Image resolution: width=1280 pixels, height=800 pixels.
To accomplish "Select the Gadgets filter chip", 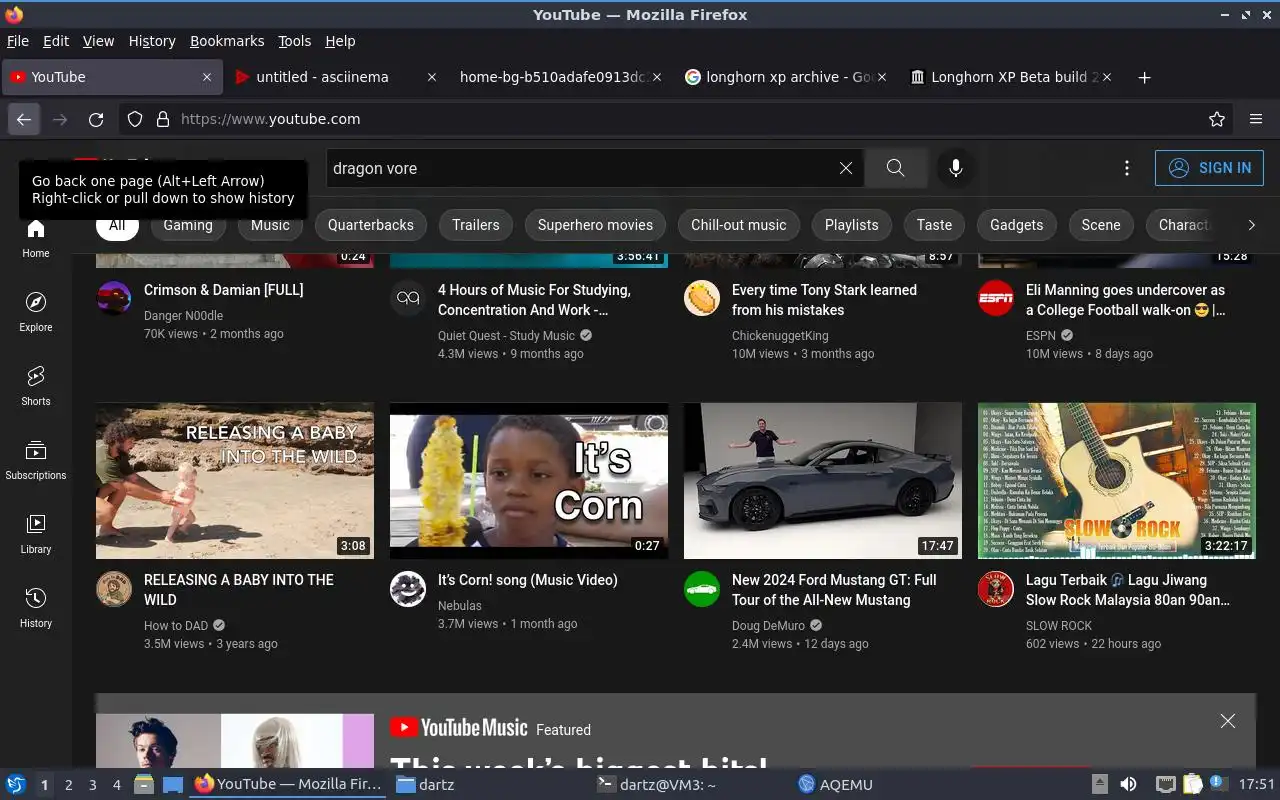I will (x=1017, y=225).
